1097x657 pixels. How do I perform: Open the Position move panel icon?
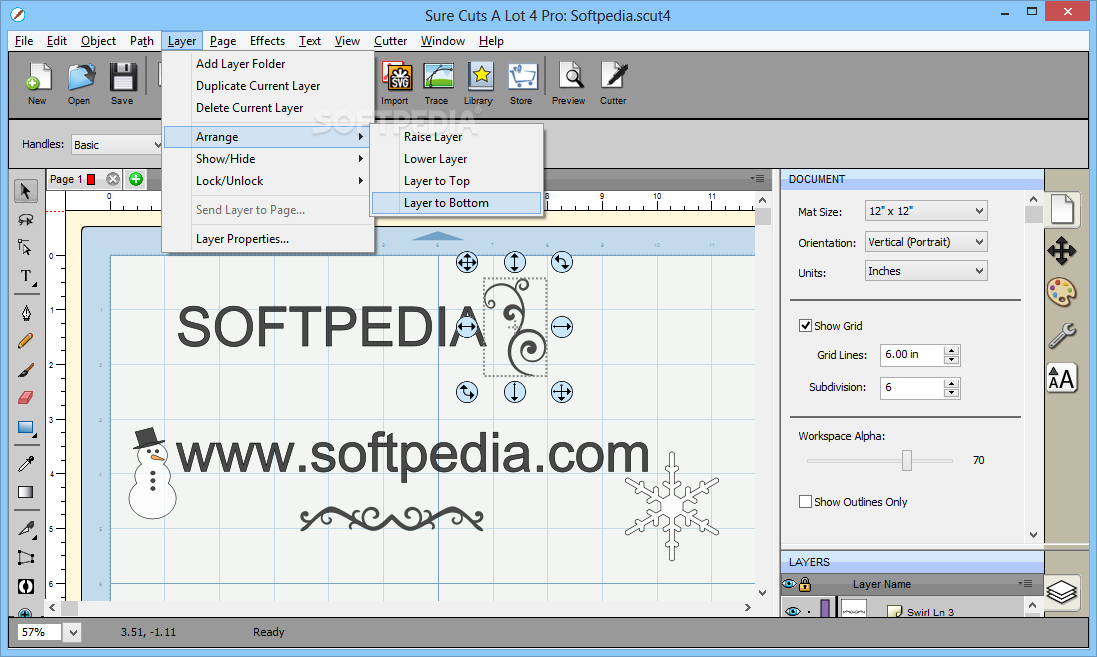pyautogui.click(x=1062, y=250)
